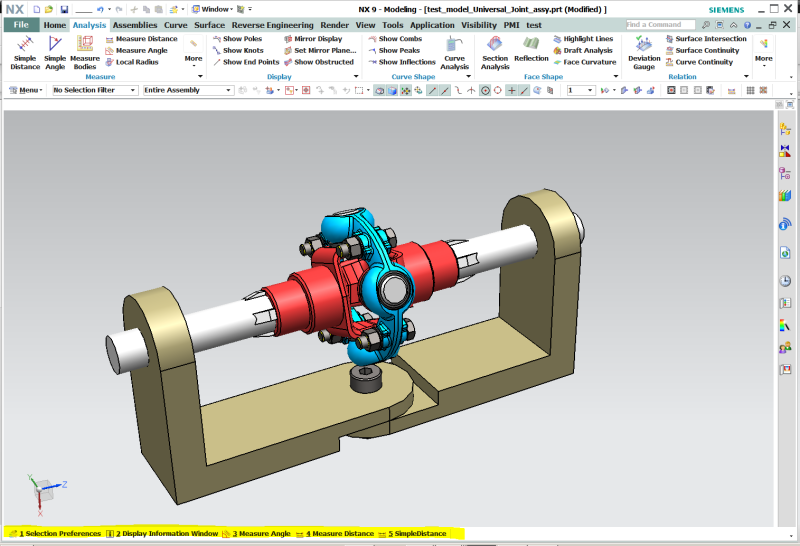
Task: Toggle Mirror Display
Action: pos(313,39)
